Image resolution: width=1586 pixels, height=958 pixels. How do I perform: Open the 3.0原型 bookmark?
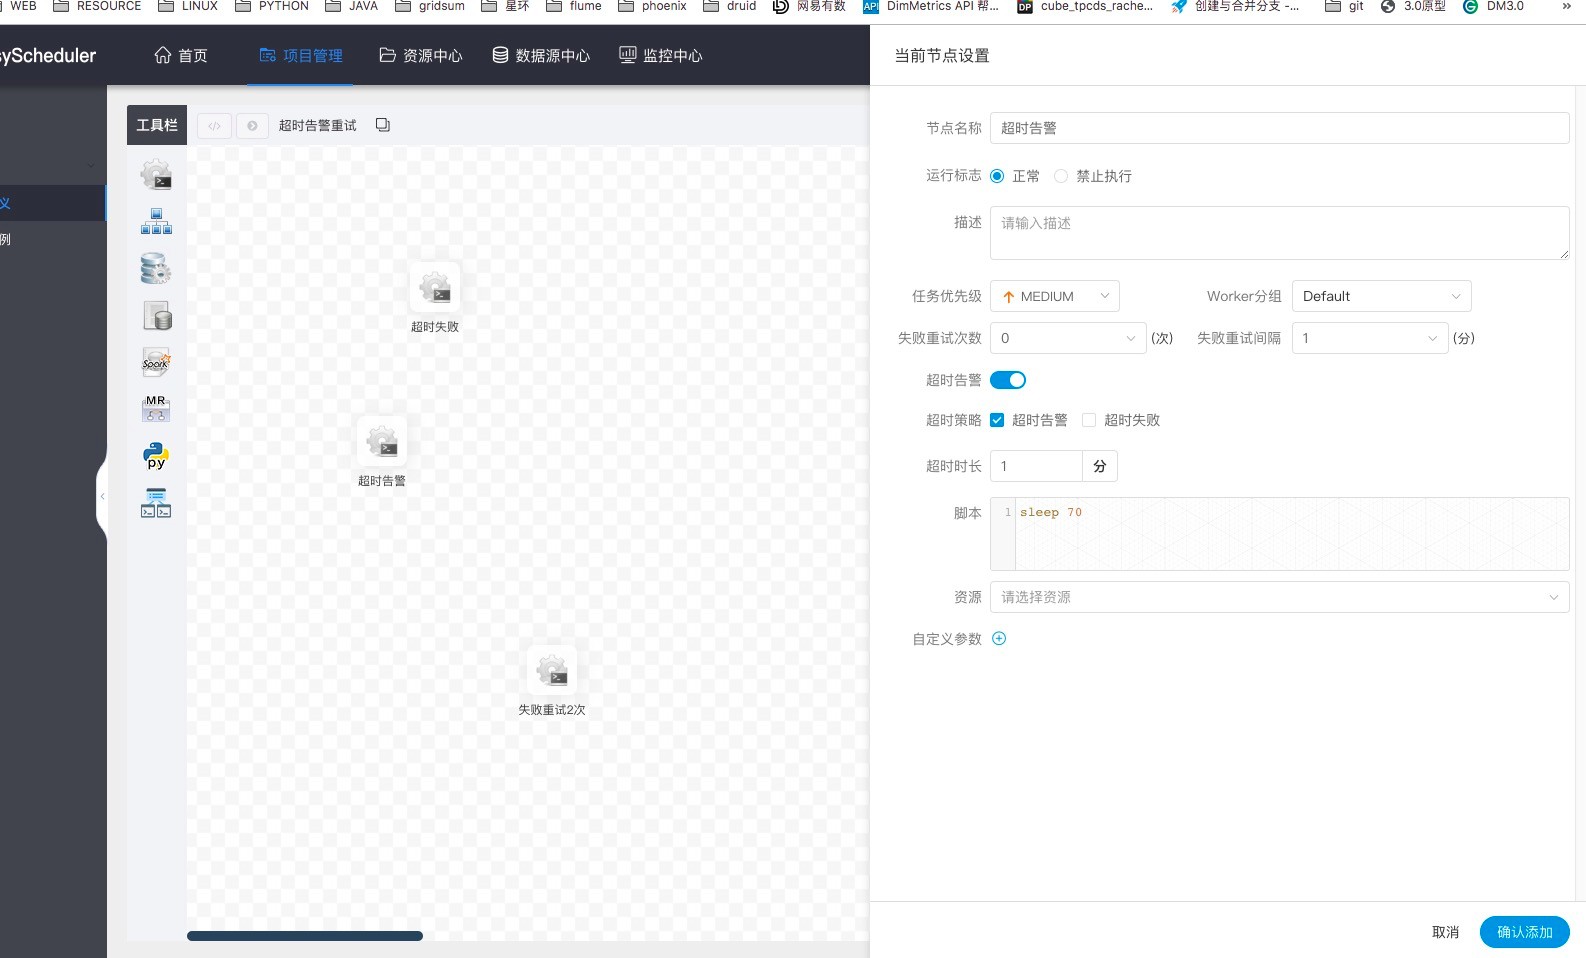click(x=1413, y=6)
